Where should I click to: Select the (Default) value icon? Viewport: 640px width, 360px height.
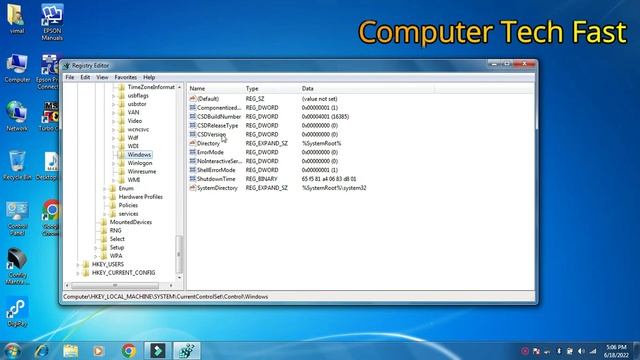193,99
